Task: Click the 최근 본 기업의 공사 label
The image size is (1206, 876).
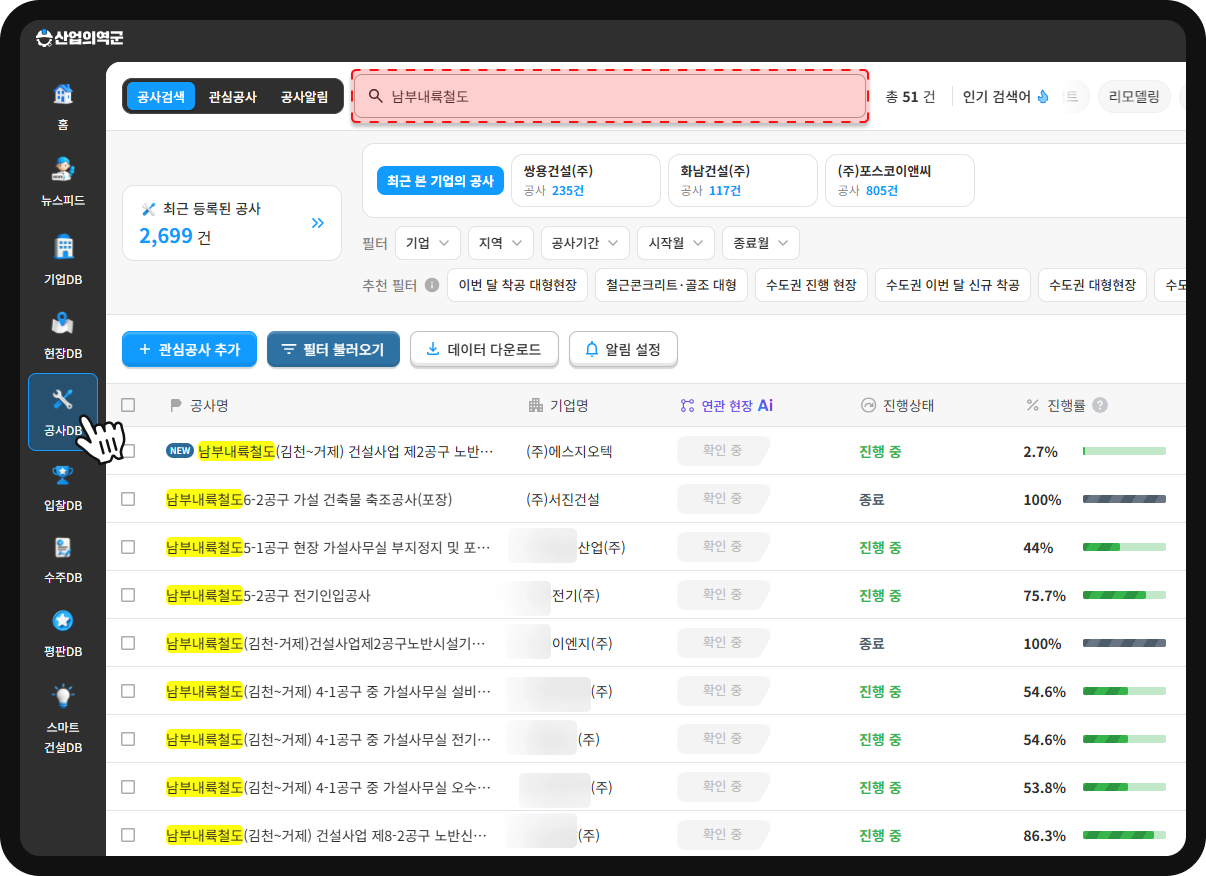Action: click(x=440, y=180)
